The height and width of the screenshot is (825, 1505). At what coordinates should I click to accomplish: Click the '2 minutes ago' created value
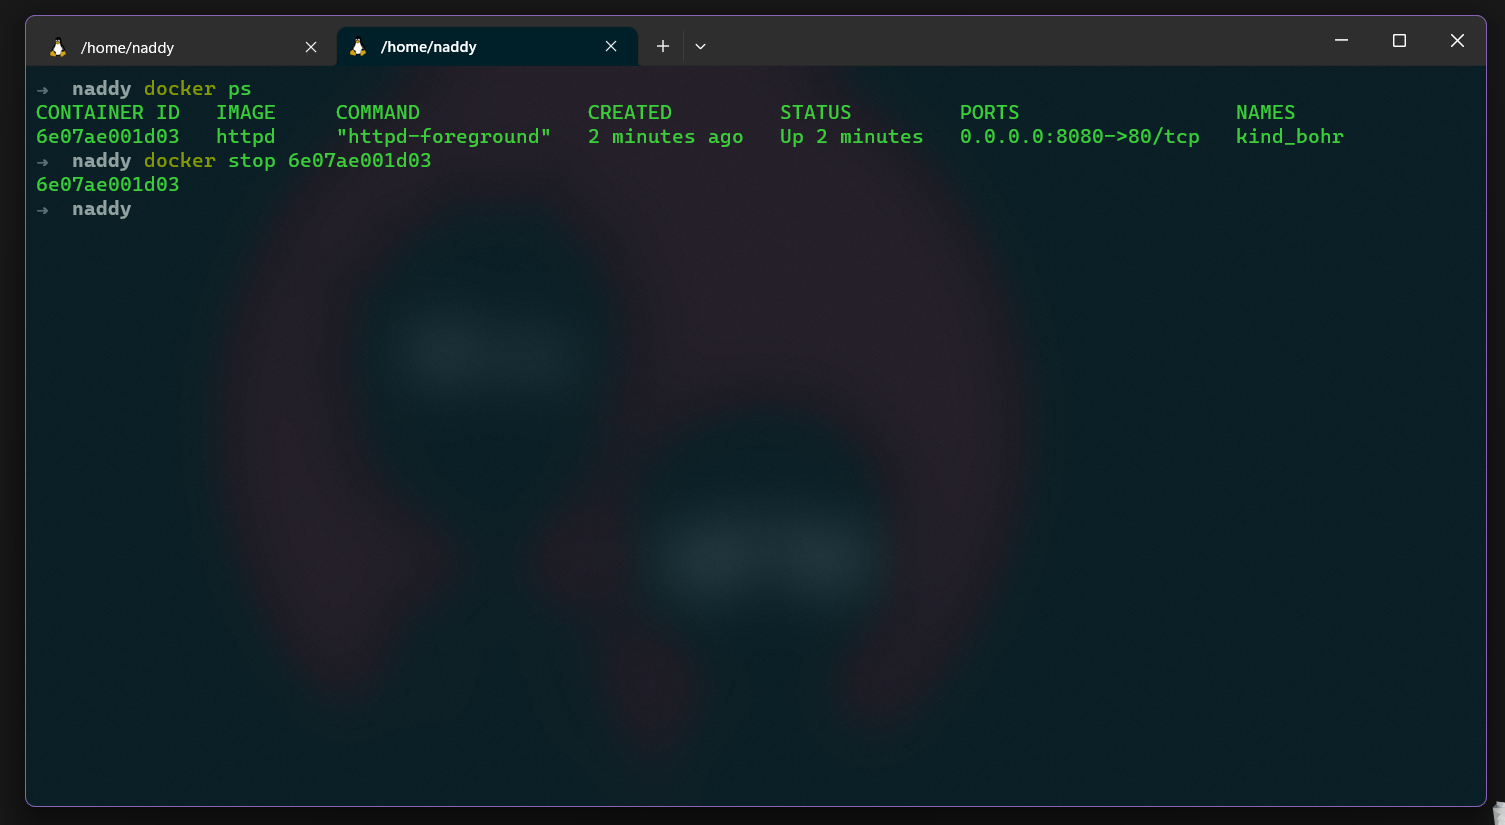point(666,137)
